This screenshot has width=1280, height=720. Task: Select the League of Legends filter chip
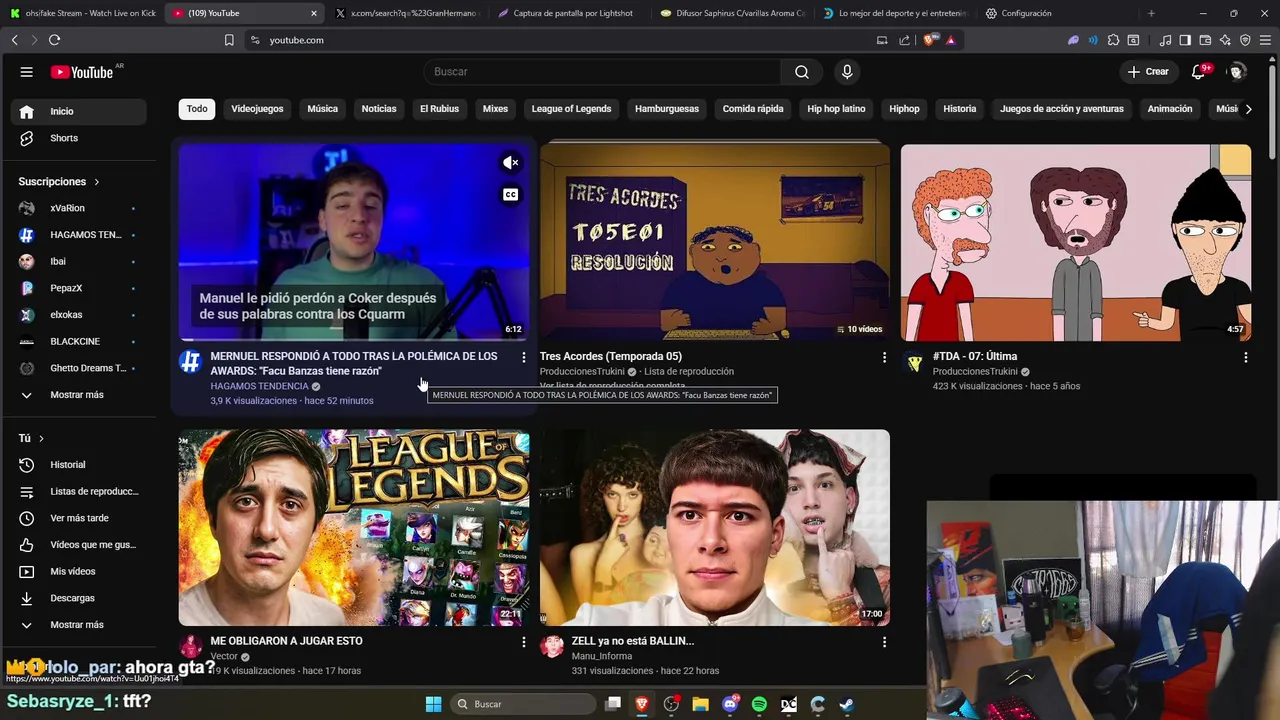point(571,109)
